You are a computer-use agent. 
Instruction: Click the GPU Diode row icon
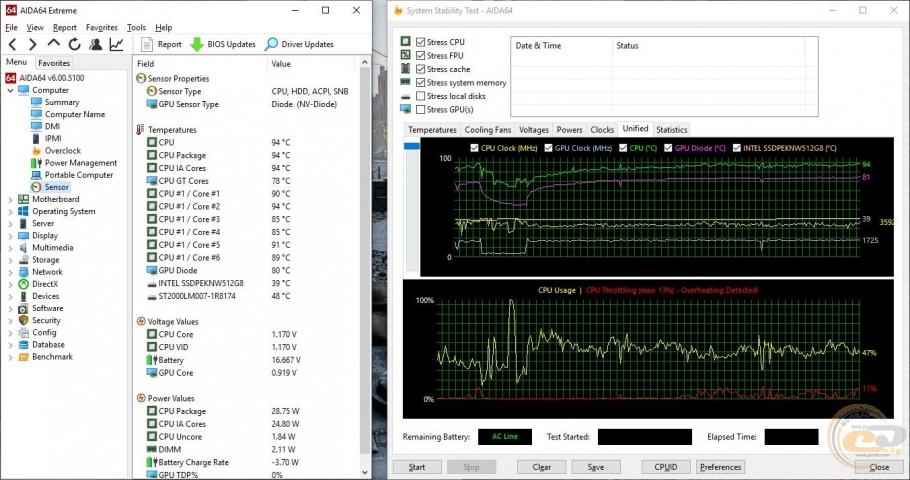pos(151,270)
